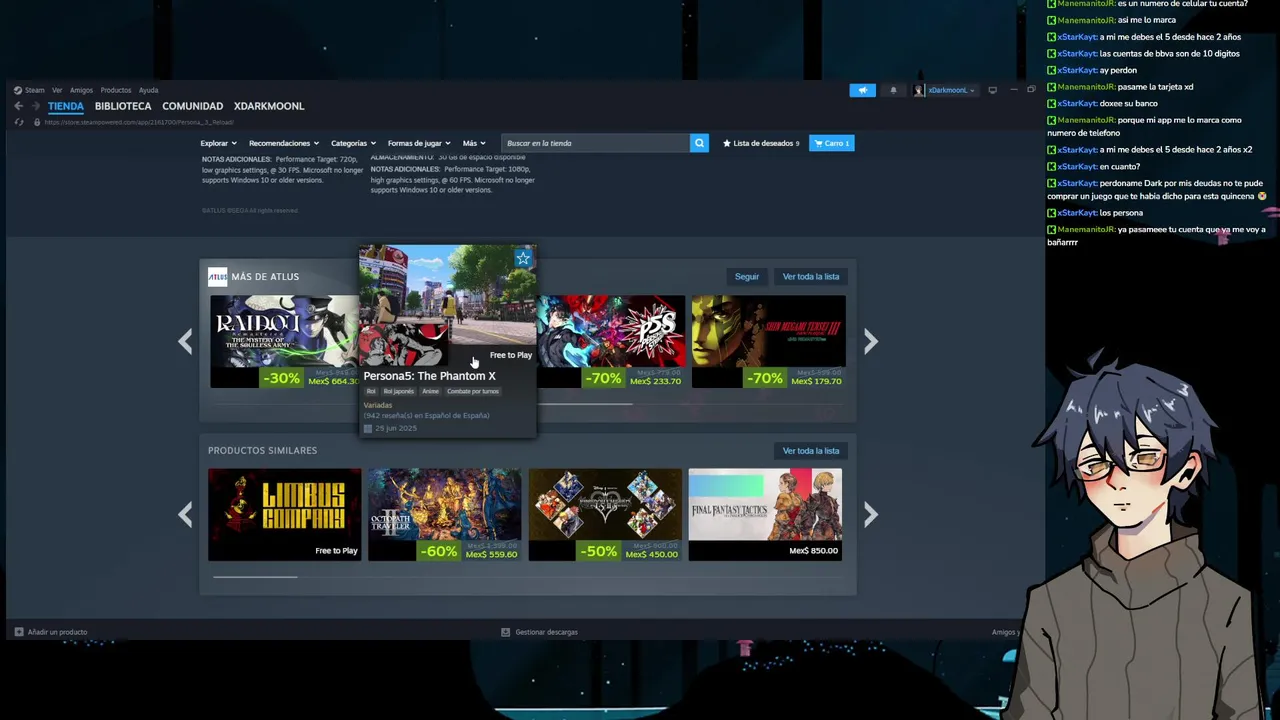The height and width of the screenshot is (720, 1280).
Task: Open the Ver menu
Action: pyautogui.click(x=57, y=90)
